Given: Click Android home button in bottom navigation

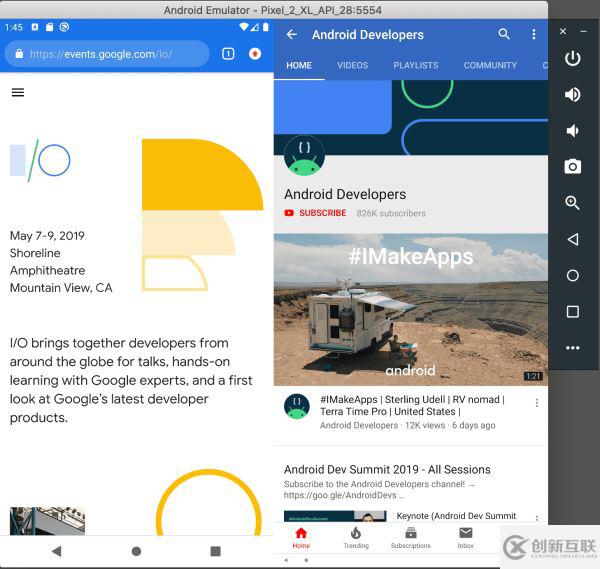Looking at the screenshot, I should point(136,551).
